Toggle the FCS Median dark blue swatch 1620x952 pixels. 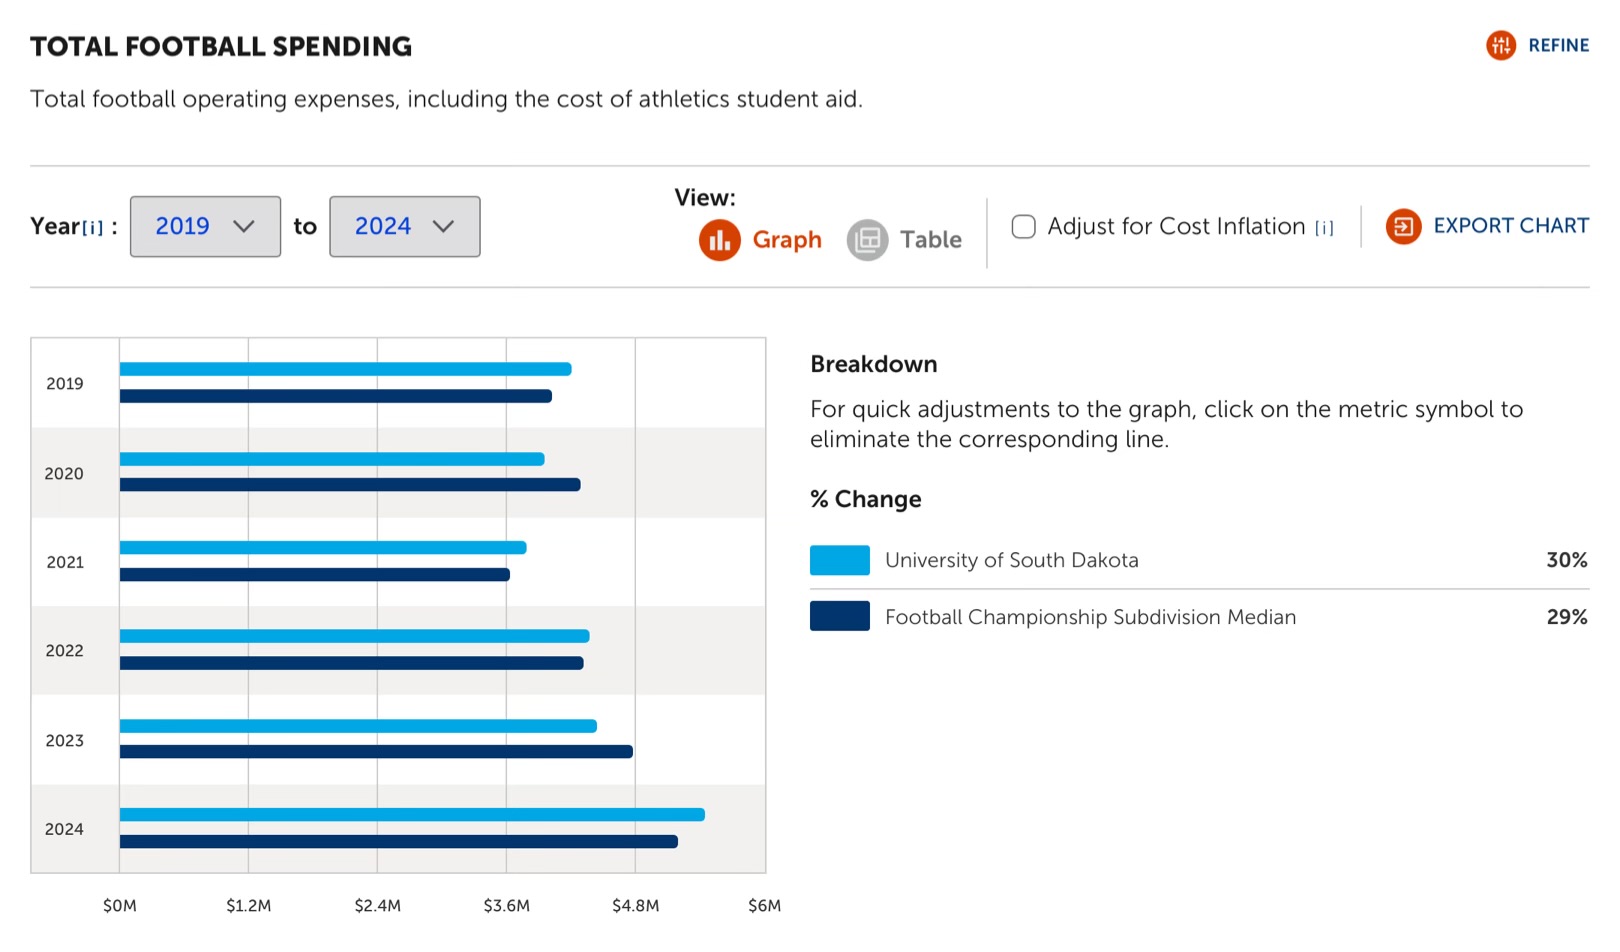[839, 616]
